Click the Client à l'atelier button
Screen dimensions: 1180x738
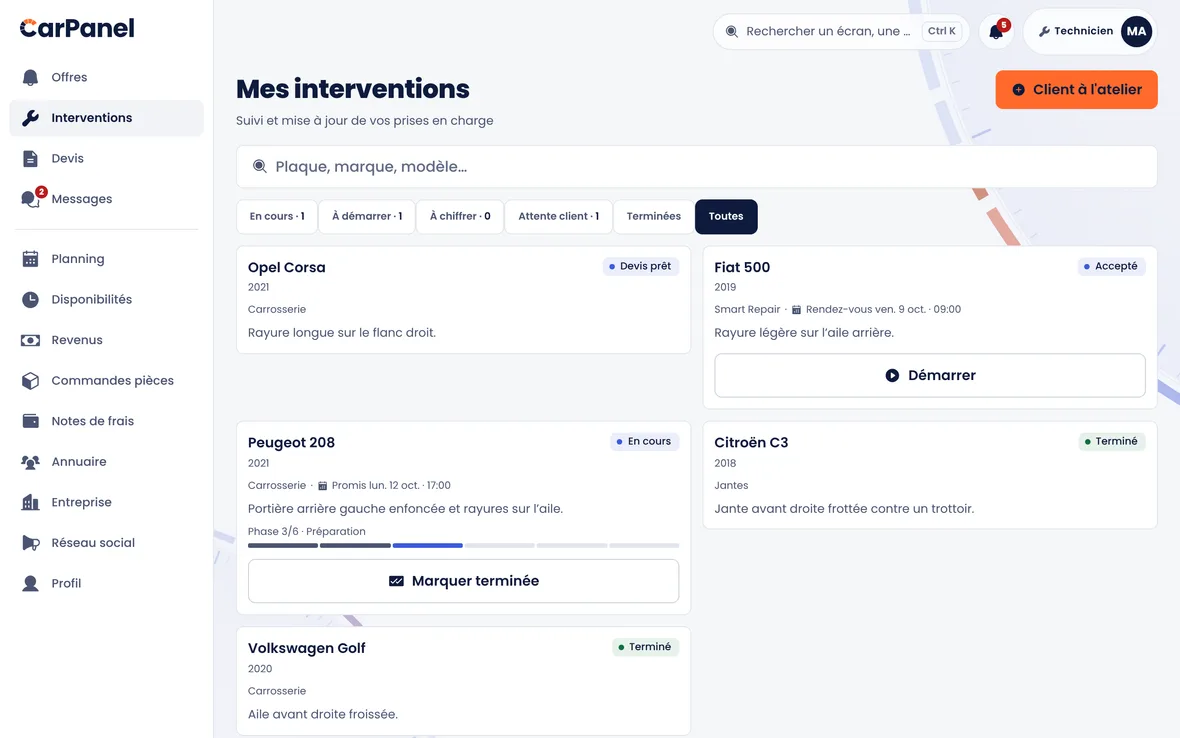1076,90
